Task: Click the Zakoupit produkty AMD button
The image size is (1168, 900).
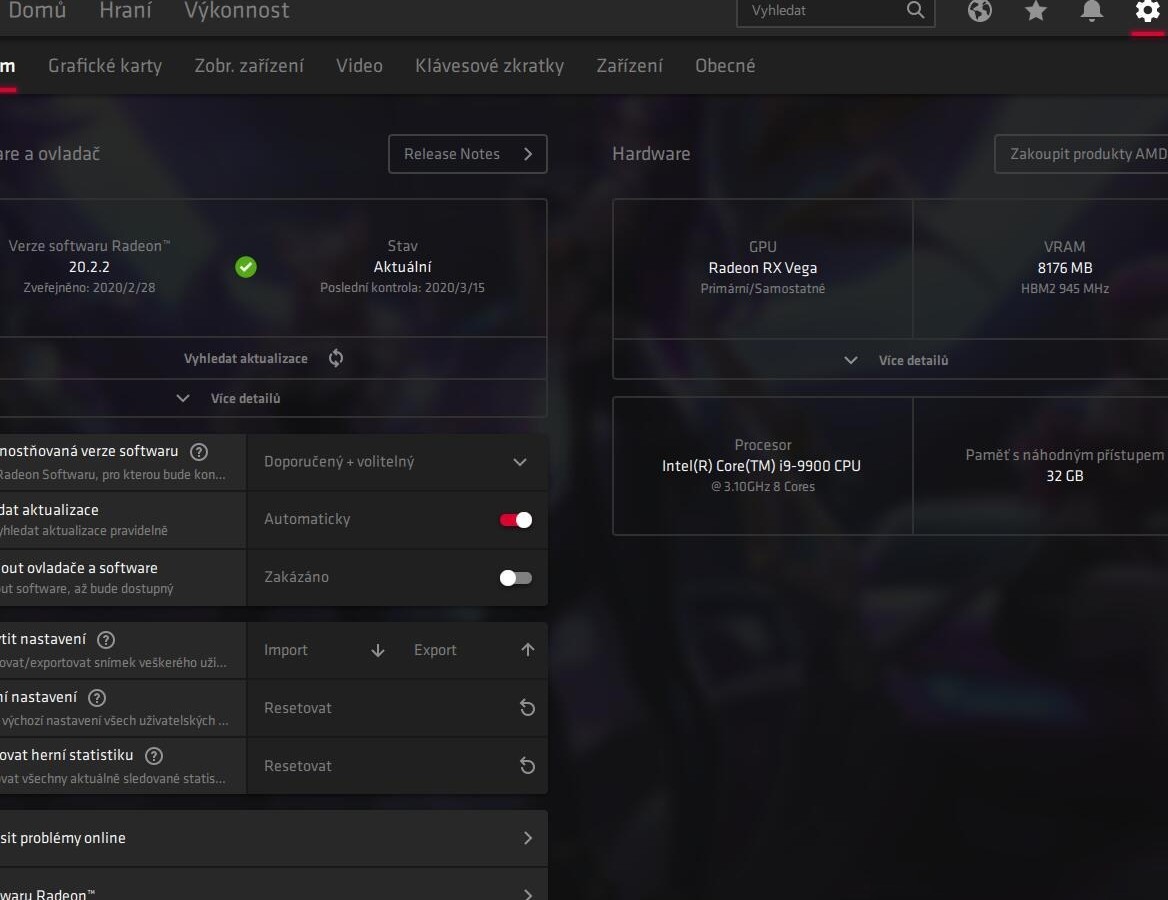Action: click(x=1082, y=154)
